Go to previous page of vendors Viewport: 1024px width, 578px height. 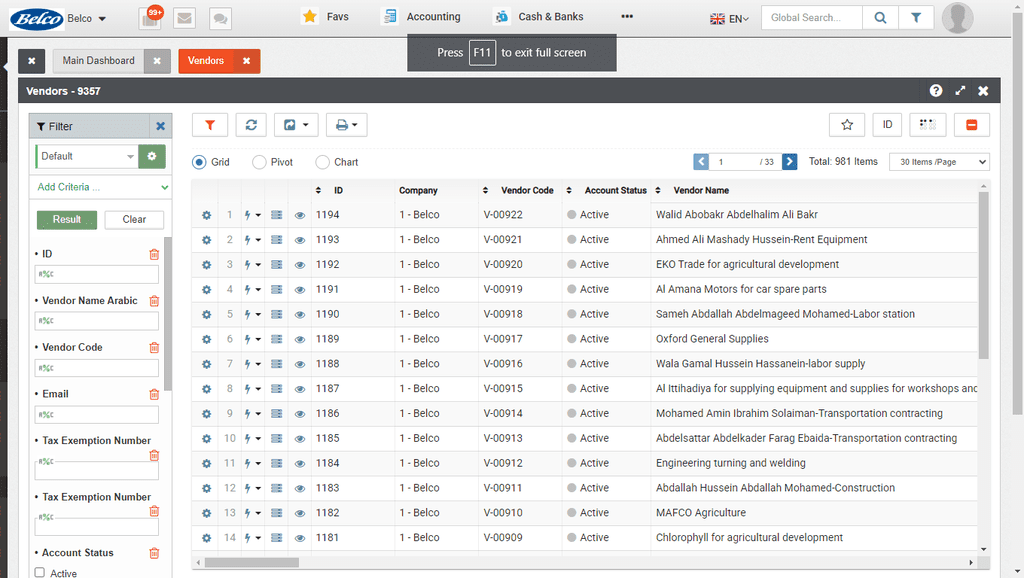click(701, 161)
